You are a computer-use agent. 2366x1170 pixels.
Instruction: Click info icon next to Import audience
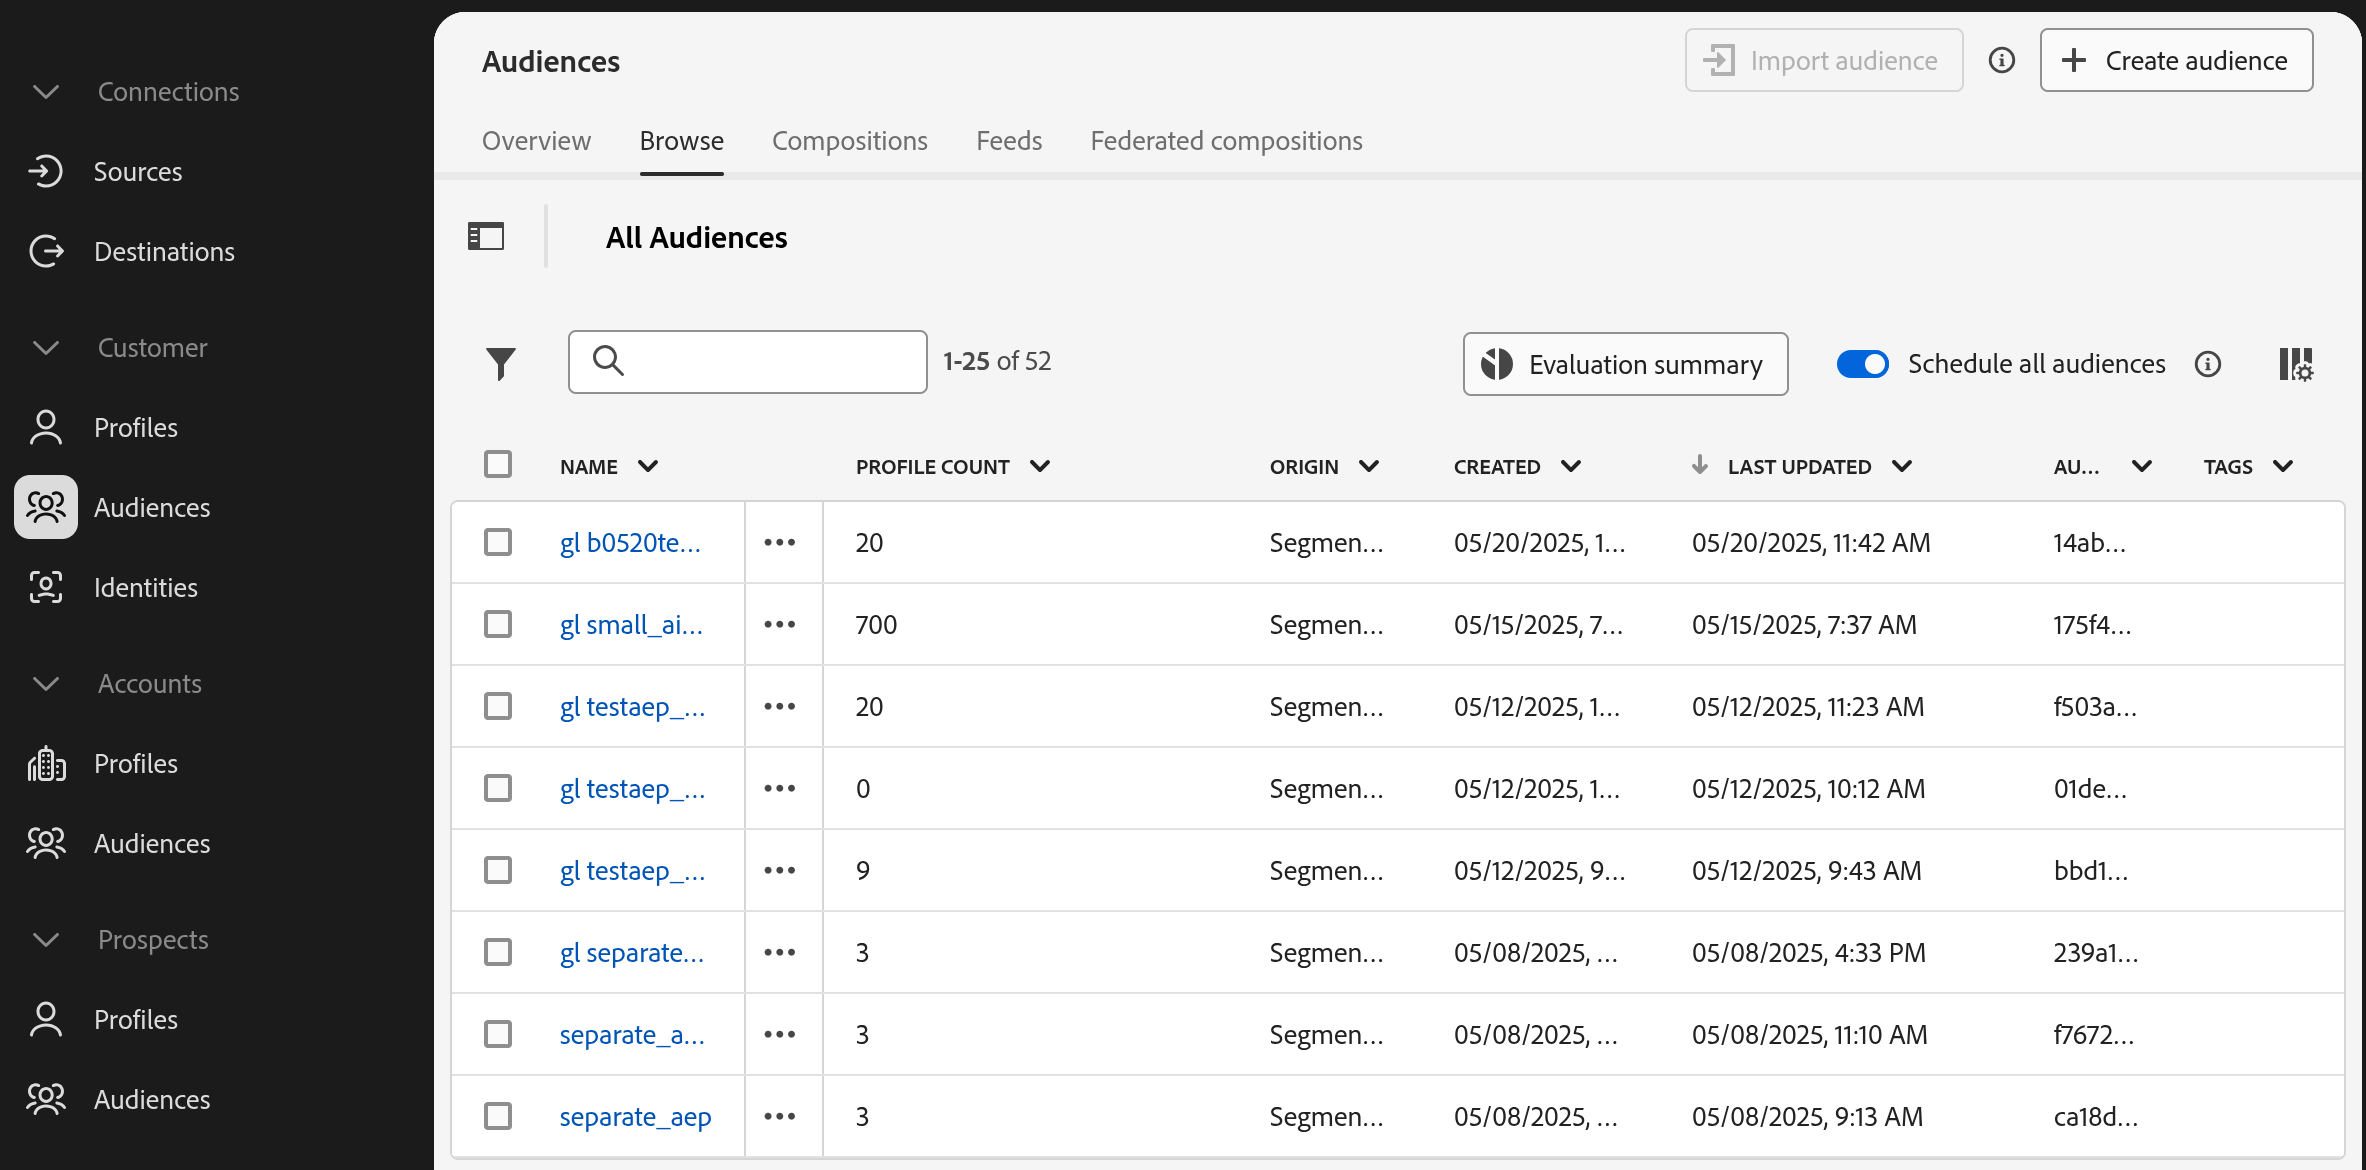coord(2001,60)
